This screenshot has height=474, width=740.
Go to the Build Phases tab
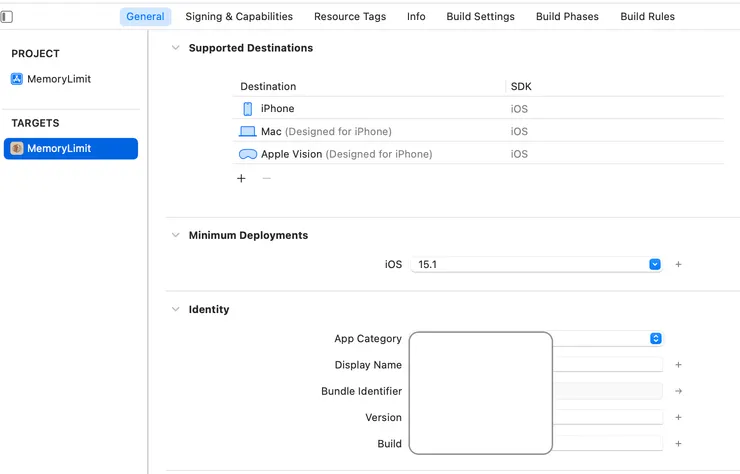point(567,17)
